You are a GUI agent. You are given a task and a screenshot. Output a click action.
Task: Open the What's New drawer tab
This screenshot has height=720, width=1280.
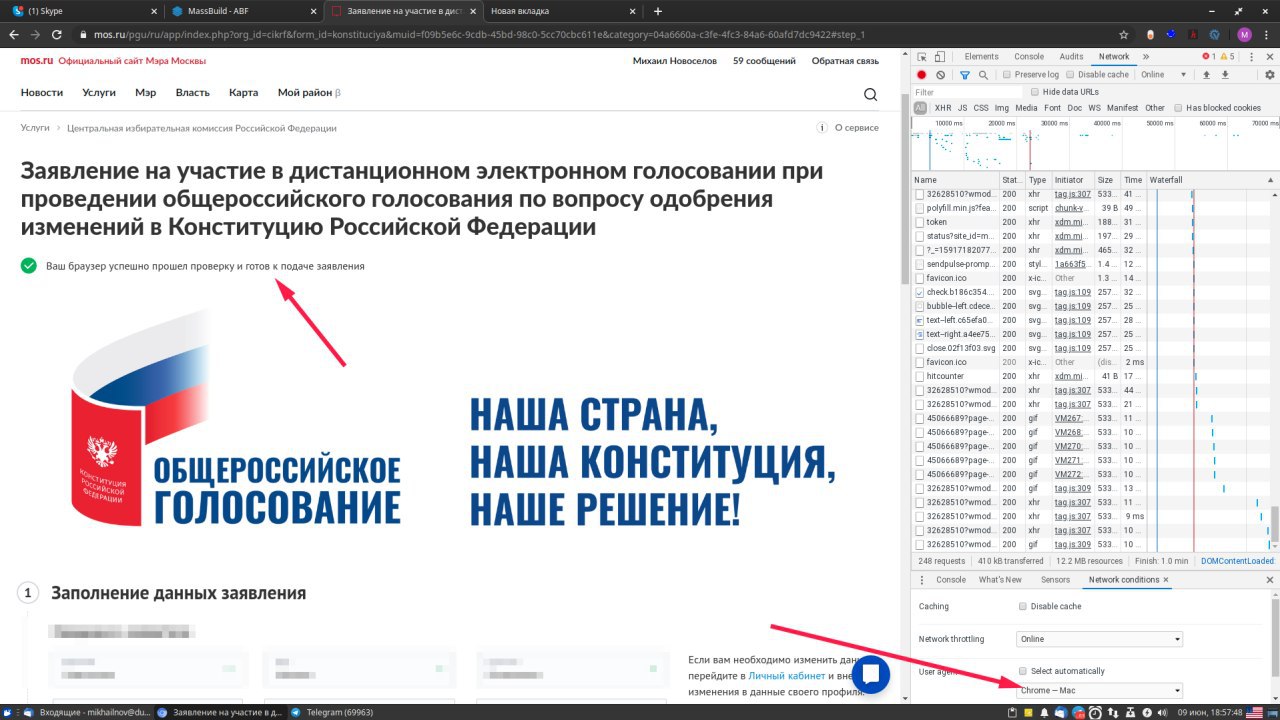(1000, 580)
